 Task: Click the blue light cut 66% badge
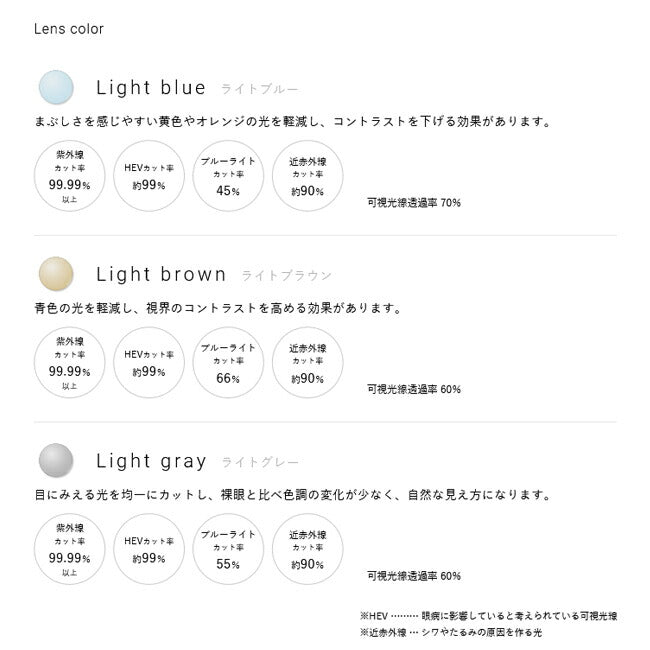pos(228,362)
